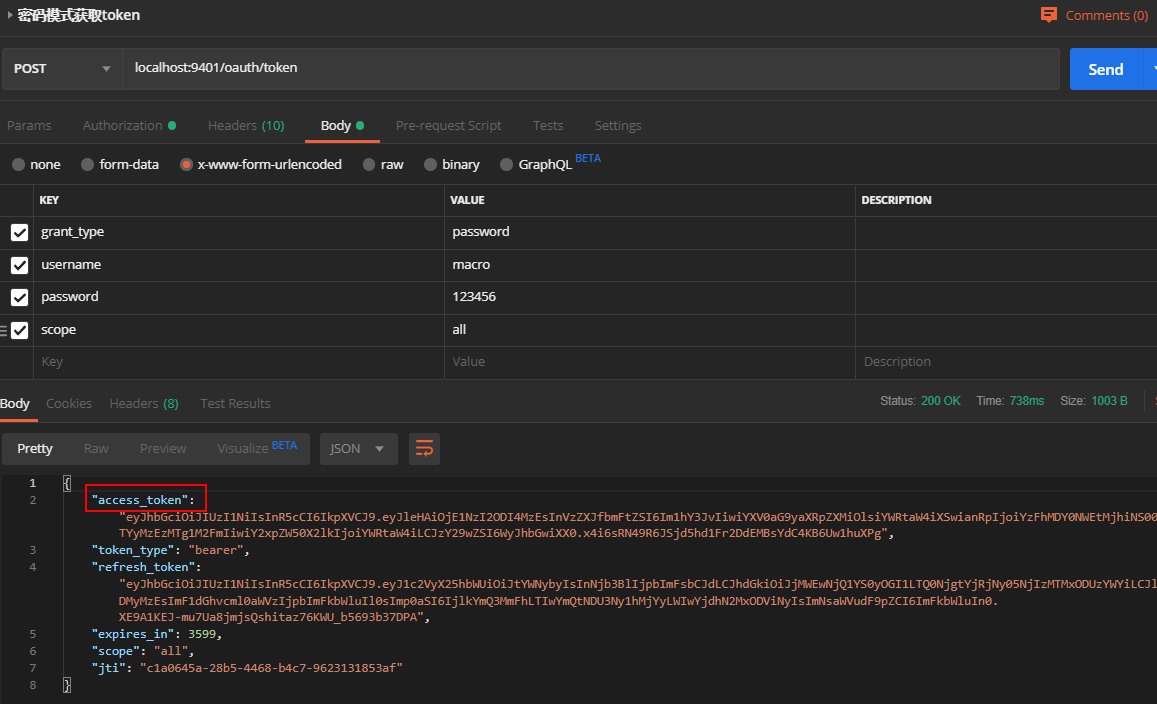Click the Send button
The image size is (1157, 704).
[x=1105, y=69]
